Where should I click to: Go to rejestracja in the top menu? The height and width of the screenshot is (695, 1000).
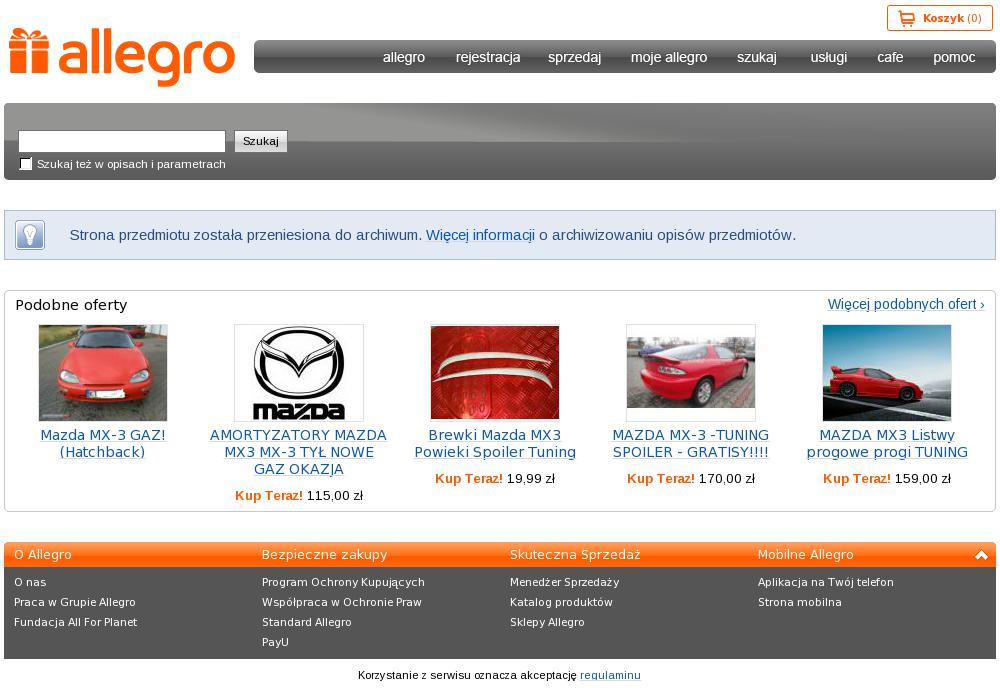pyautogui.click(x=488, y=57)
